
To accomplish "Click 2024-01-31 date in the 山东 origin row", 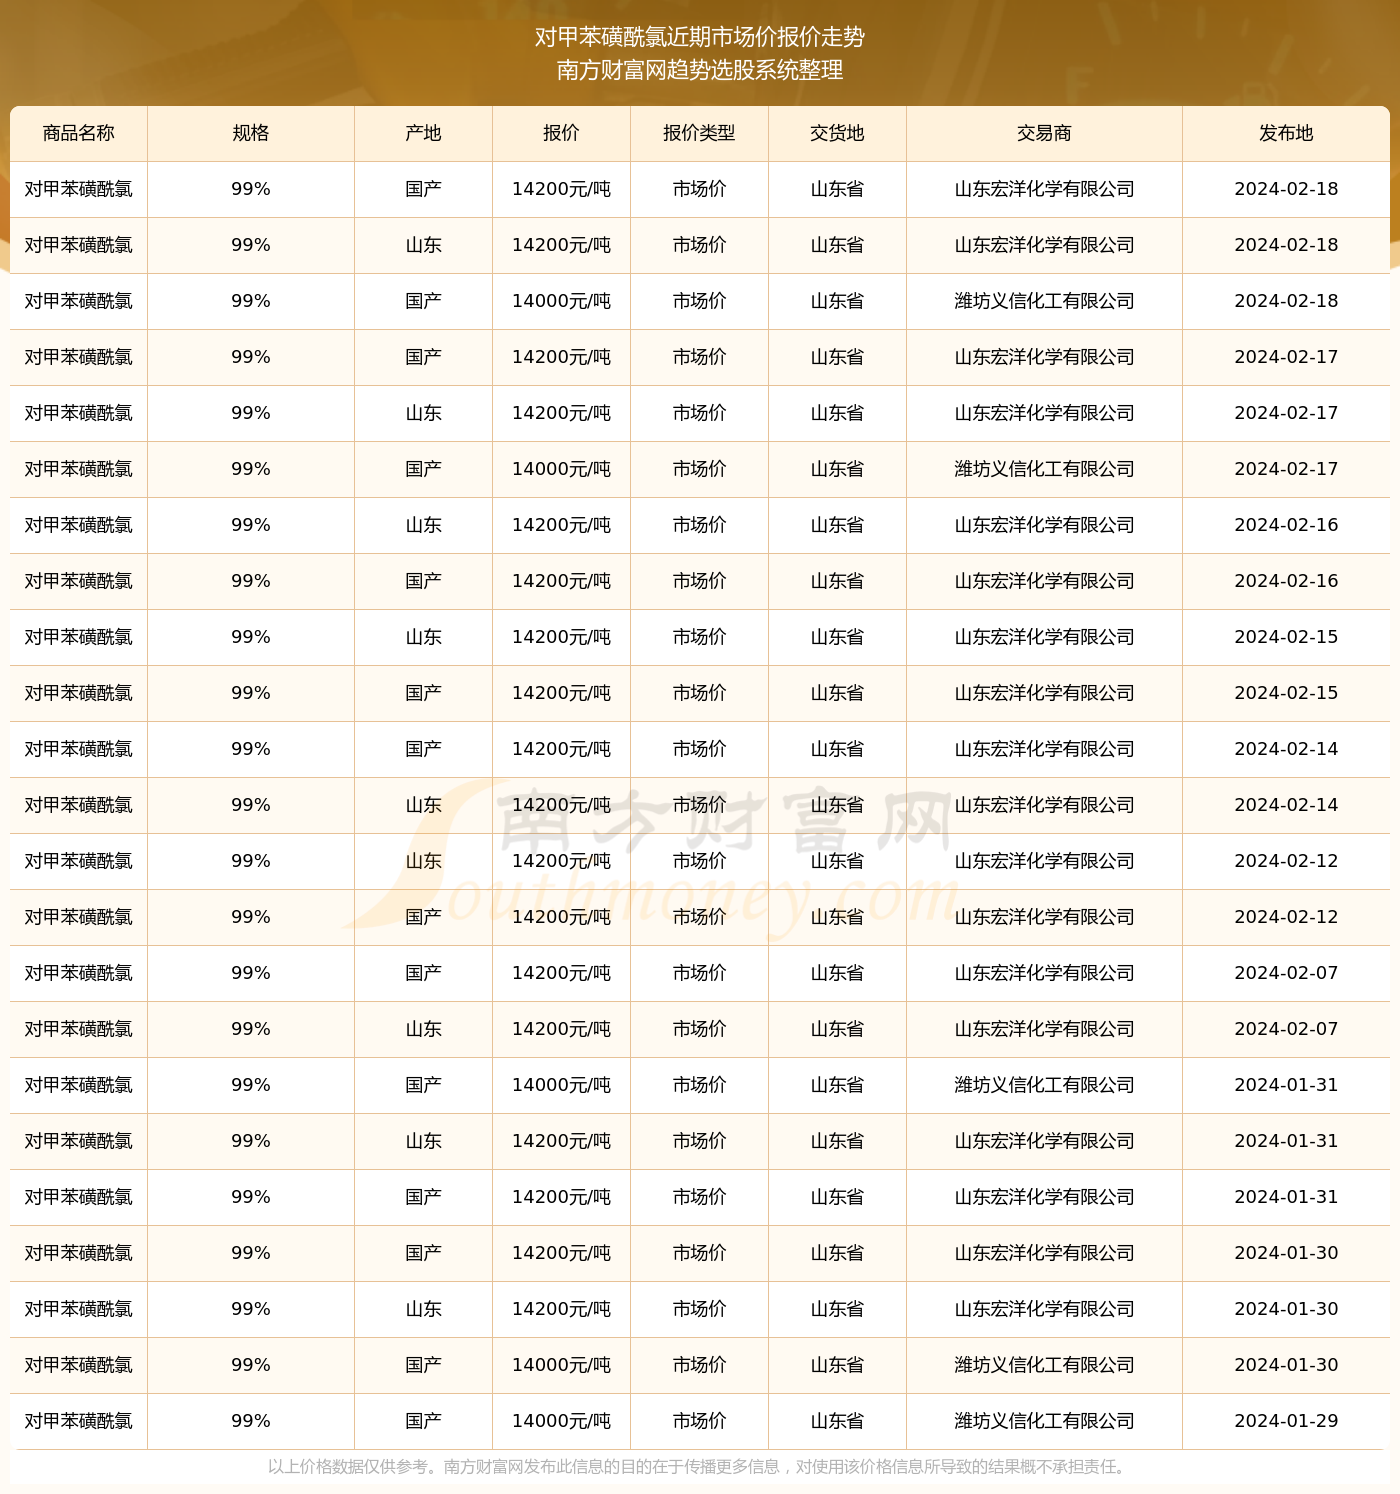I will (1286, 1141).
